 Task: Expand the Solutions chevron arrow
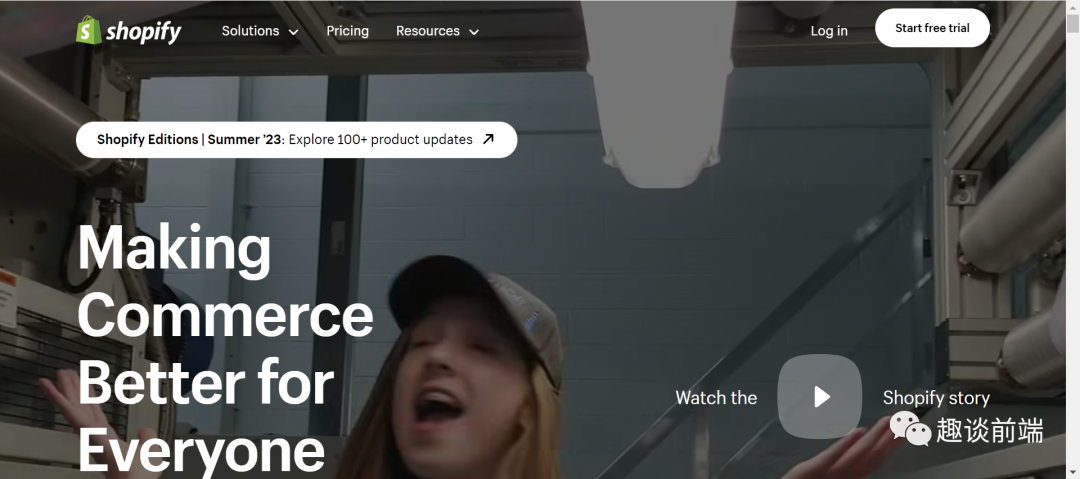[x=294, y=32]
